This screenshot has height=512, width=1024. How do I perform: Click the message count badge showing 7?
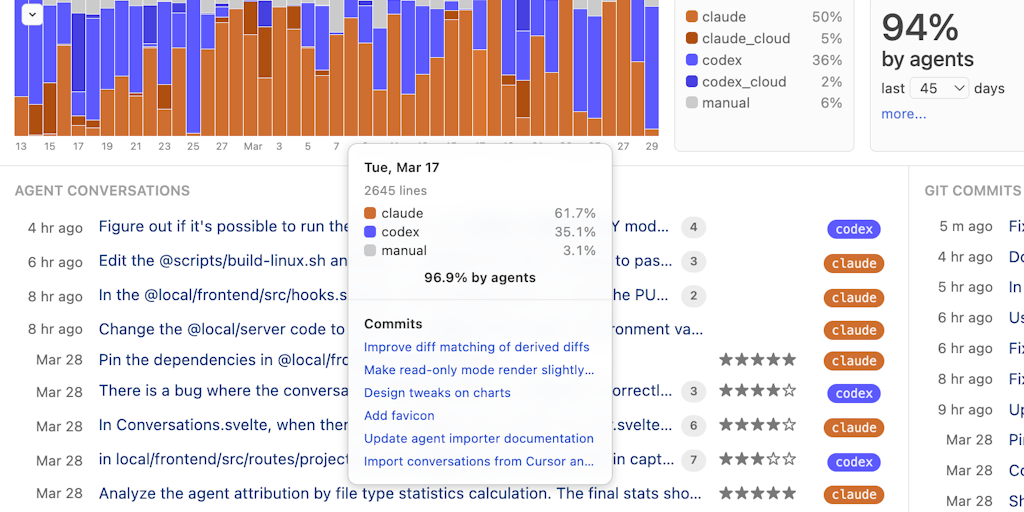pyautogui.click(x=693, y=460)
